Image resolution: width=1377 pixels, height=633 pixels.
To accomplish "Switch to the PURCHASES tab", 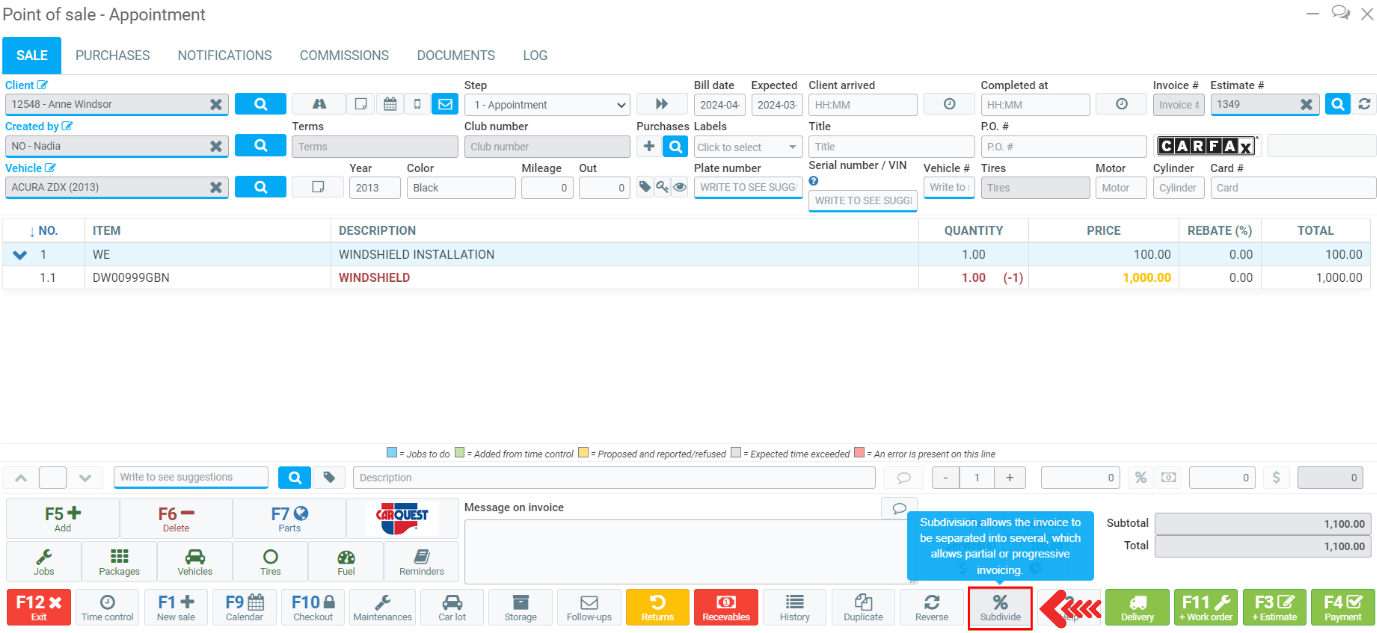I will click(x=112, y=56).
